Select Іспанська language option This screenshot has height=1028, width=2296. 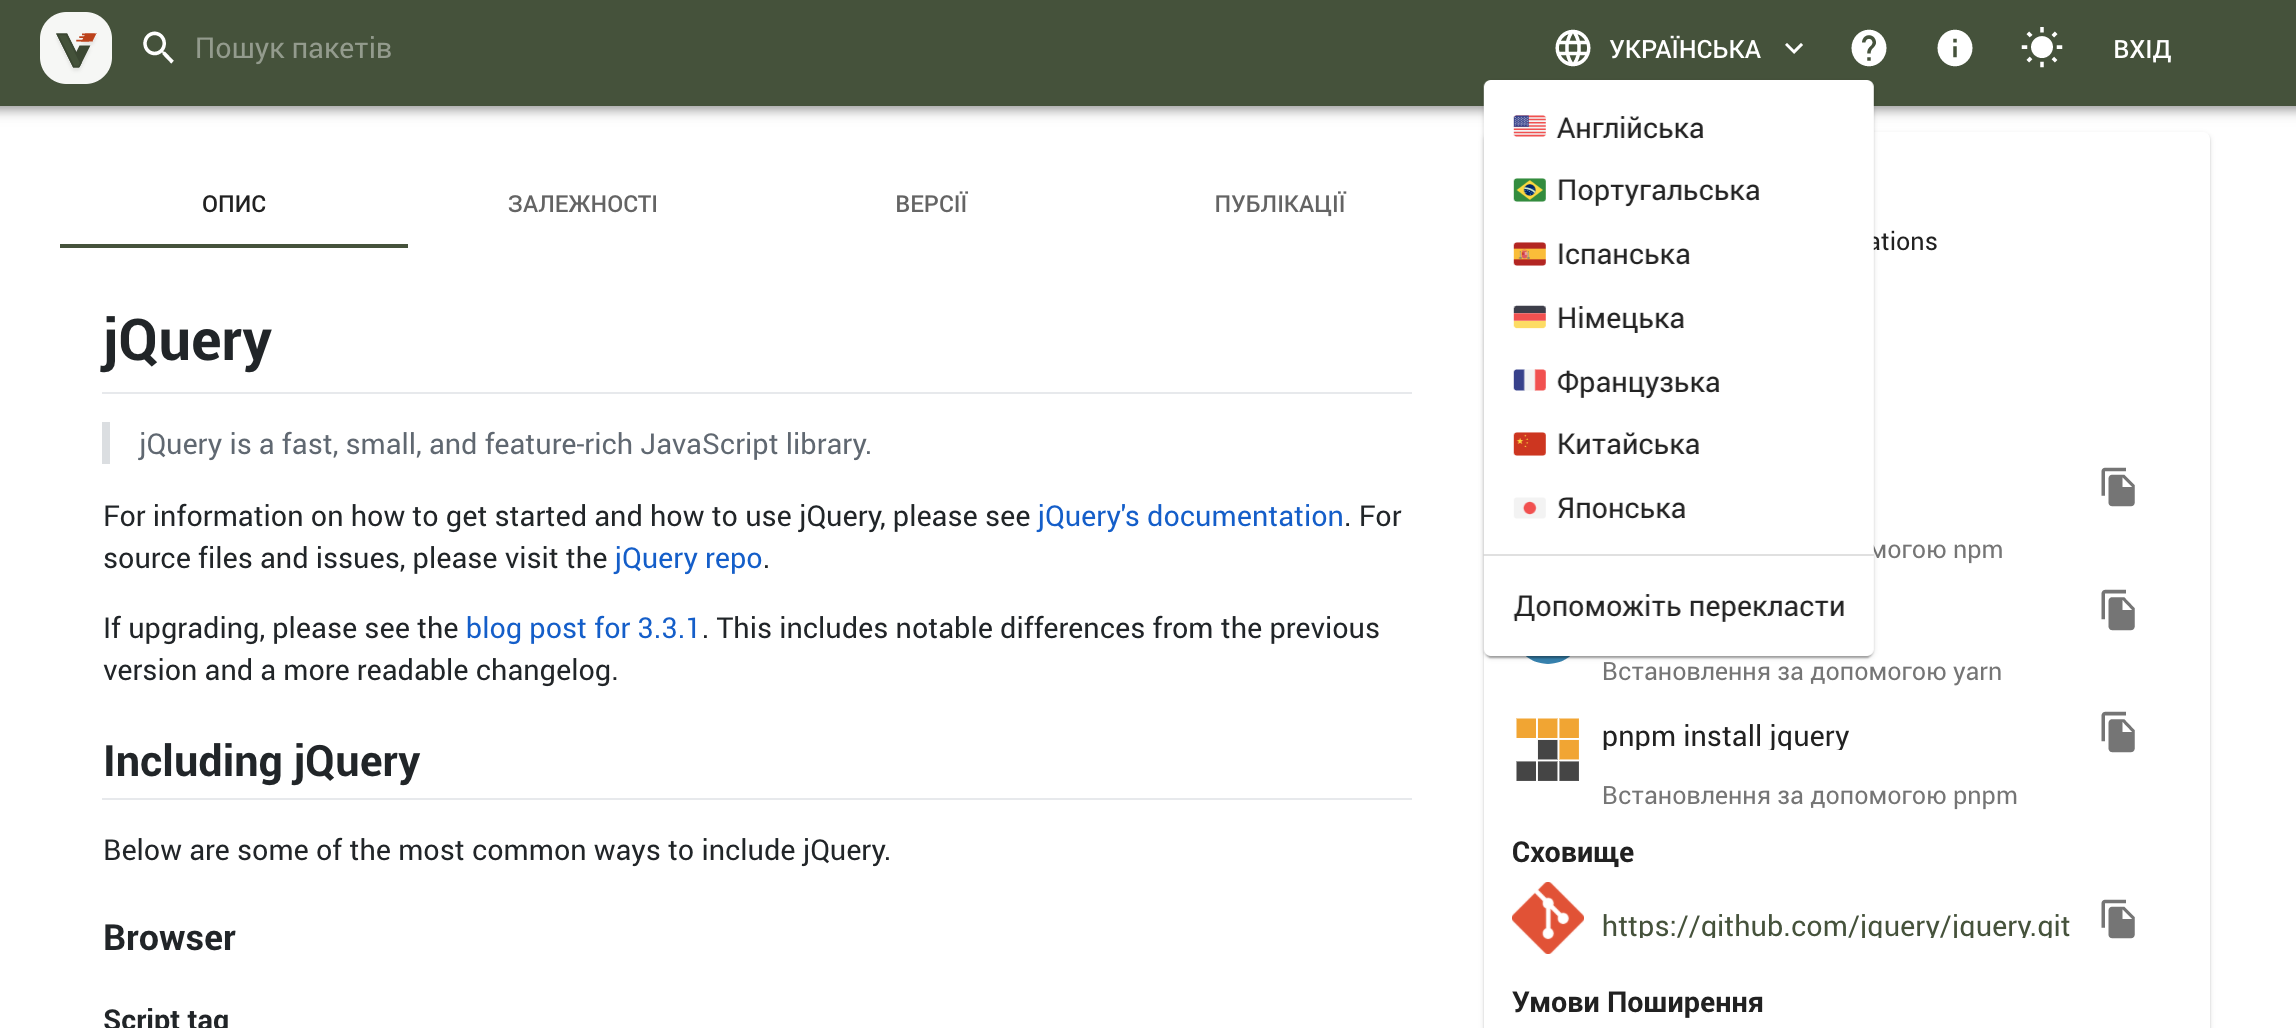click(1678, 255)
